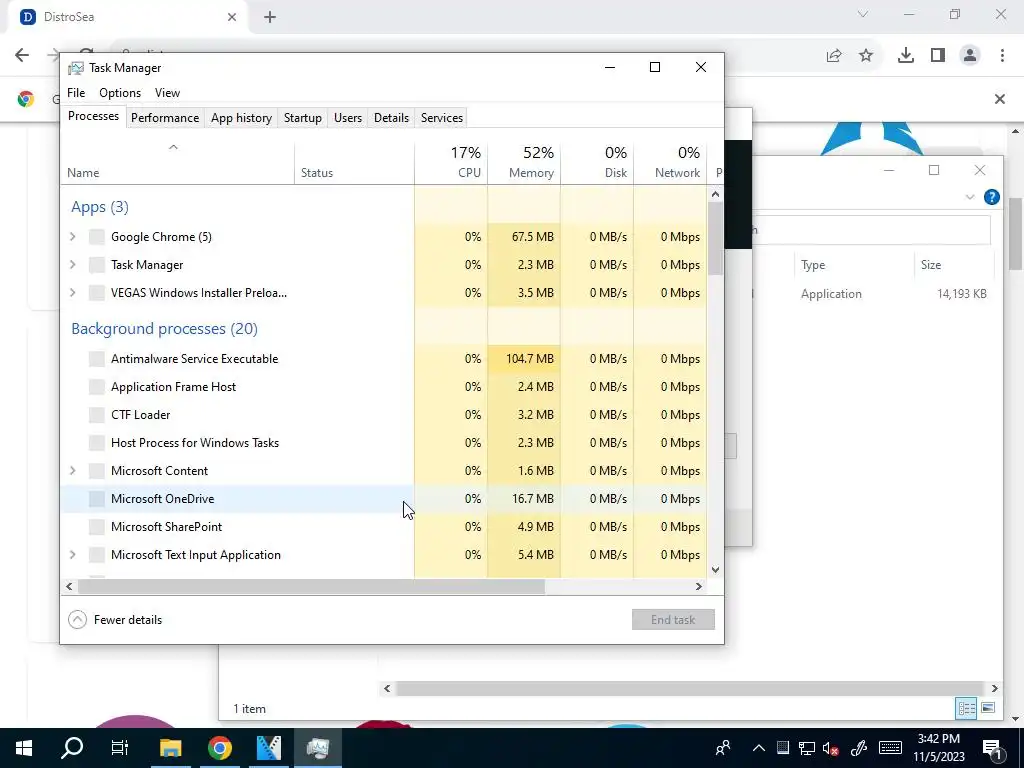This screenshot has width=1024, height=768.
Task: Click Task Manager taskbar icon
Action: [x=317, y=748]
